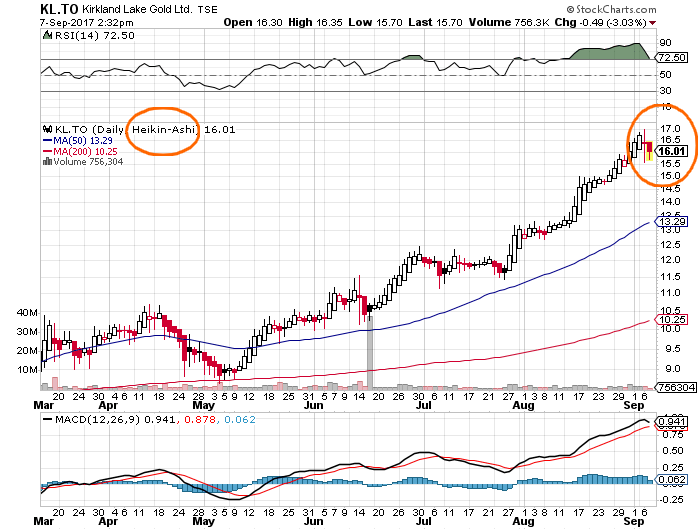This screenshot has height=530, width=700.
Task: Click the volume bars icon beside Volume 756,304
Action: click(47, 162)
